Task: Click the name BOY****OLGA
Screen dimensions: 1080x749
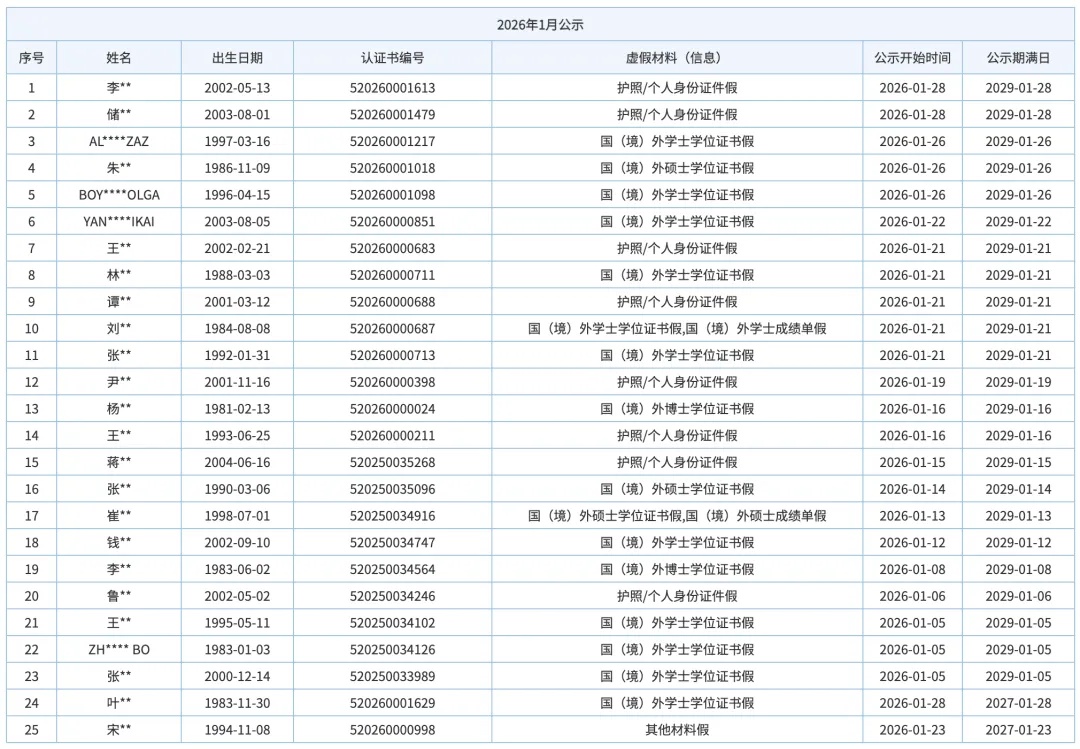Action: click(119, 195)
